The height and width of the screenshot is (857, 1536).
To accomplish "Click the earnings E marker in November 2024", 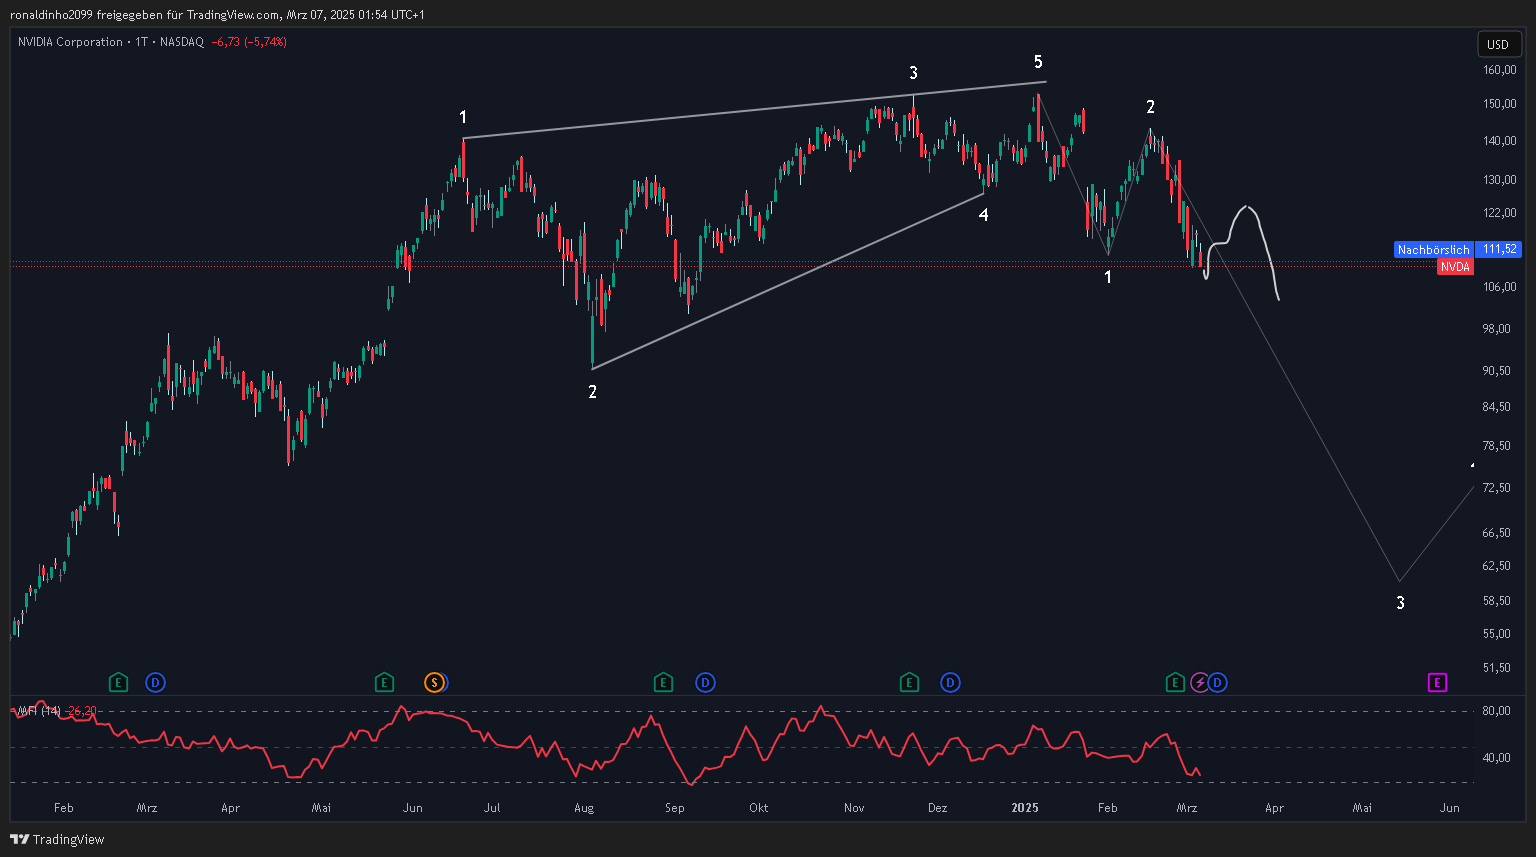I will point(909,683).
